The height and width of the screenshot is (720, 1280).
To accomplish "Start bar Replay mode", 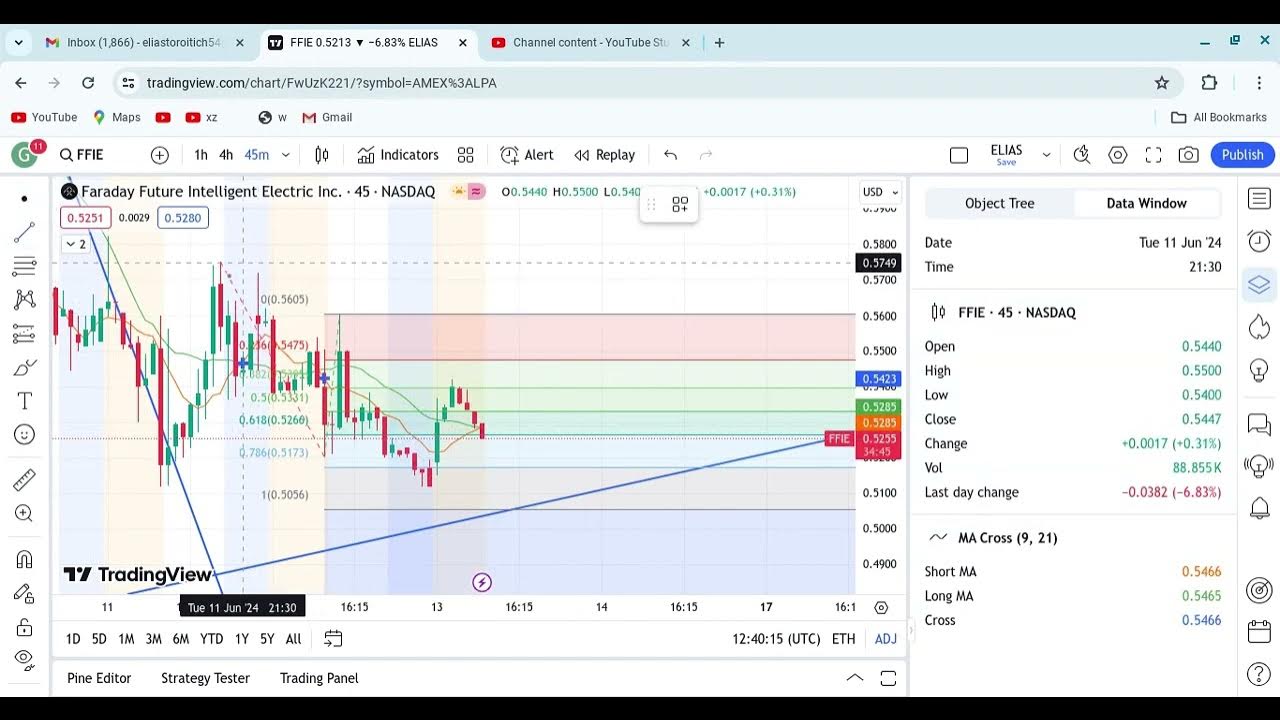I will pyautogui.click(x=604, y=155).
